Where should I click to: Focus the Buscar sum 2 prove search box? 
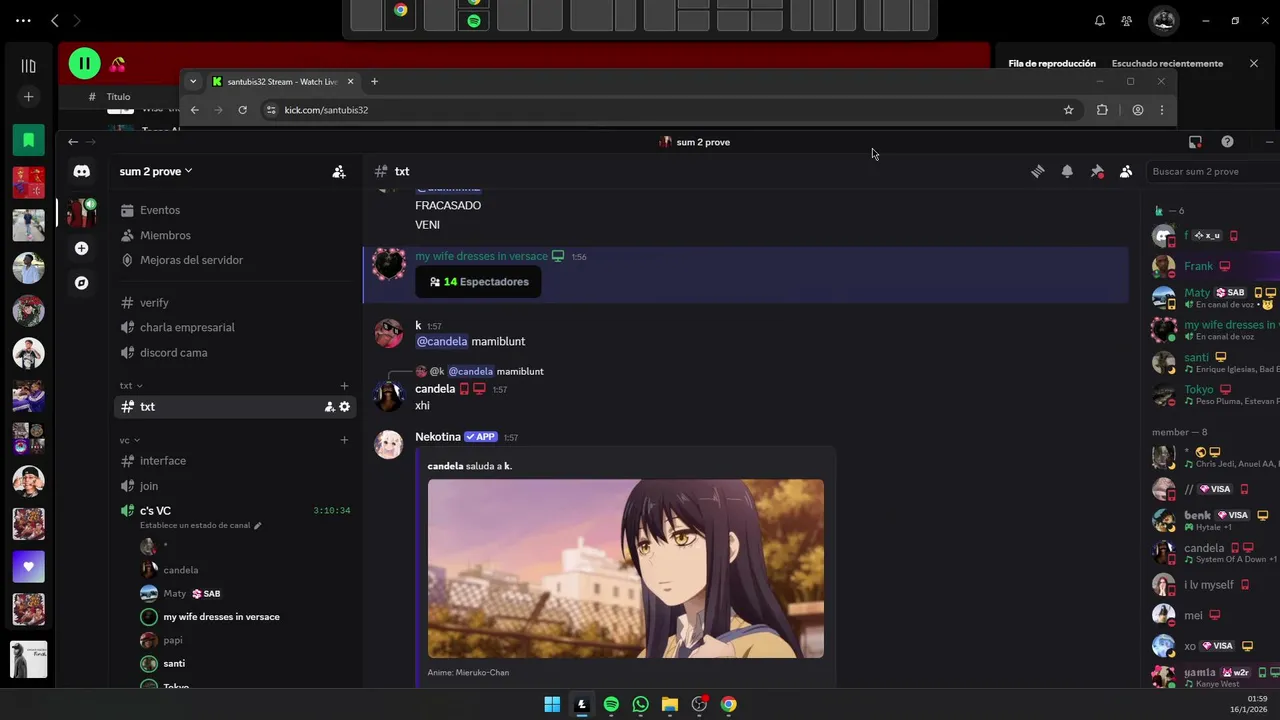[x=1212, y=171]
